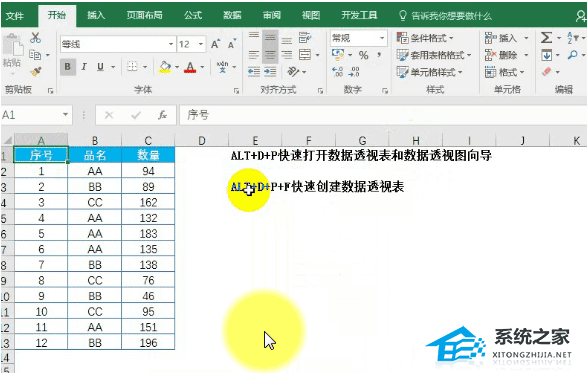Click 删除 in the cells group

(501, 55)
